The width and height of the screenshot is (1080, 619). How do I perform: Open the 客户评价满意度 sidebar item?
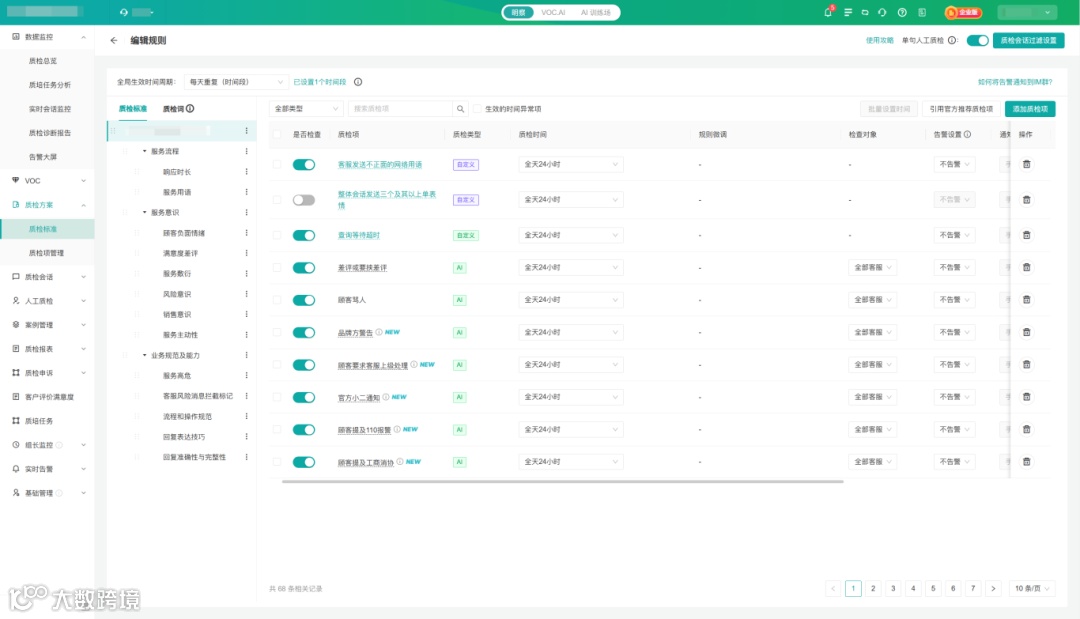47,397
